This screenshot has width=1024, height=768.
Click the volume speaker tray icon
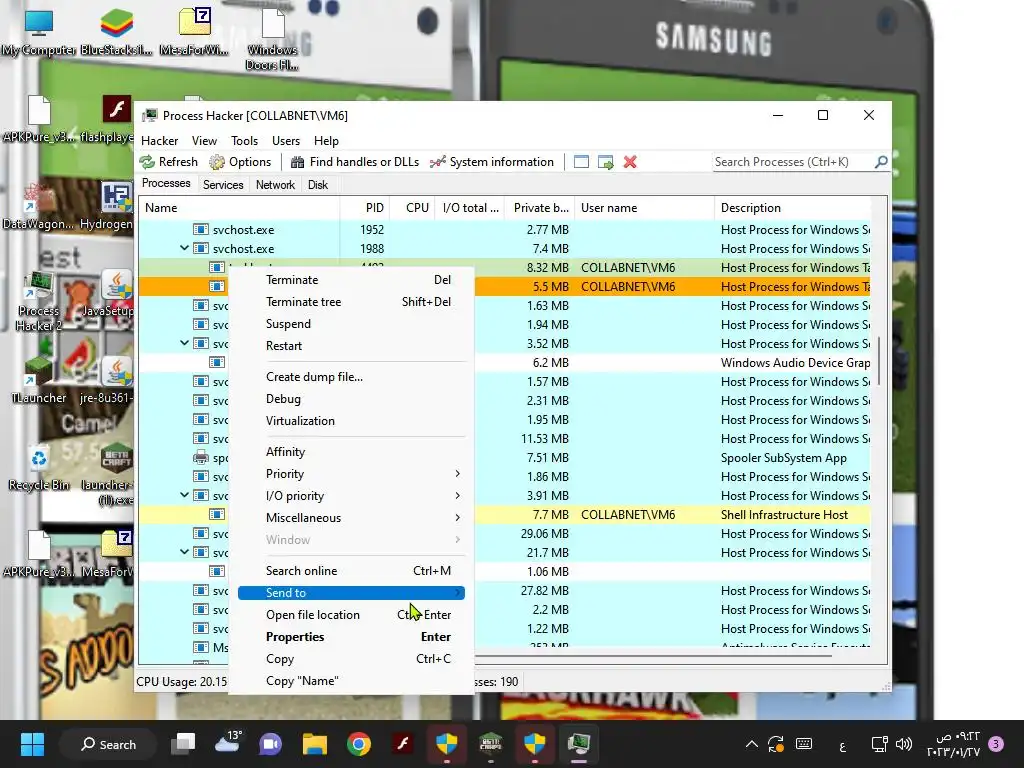pyautogui.click(x=904, y=744)
